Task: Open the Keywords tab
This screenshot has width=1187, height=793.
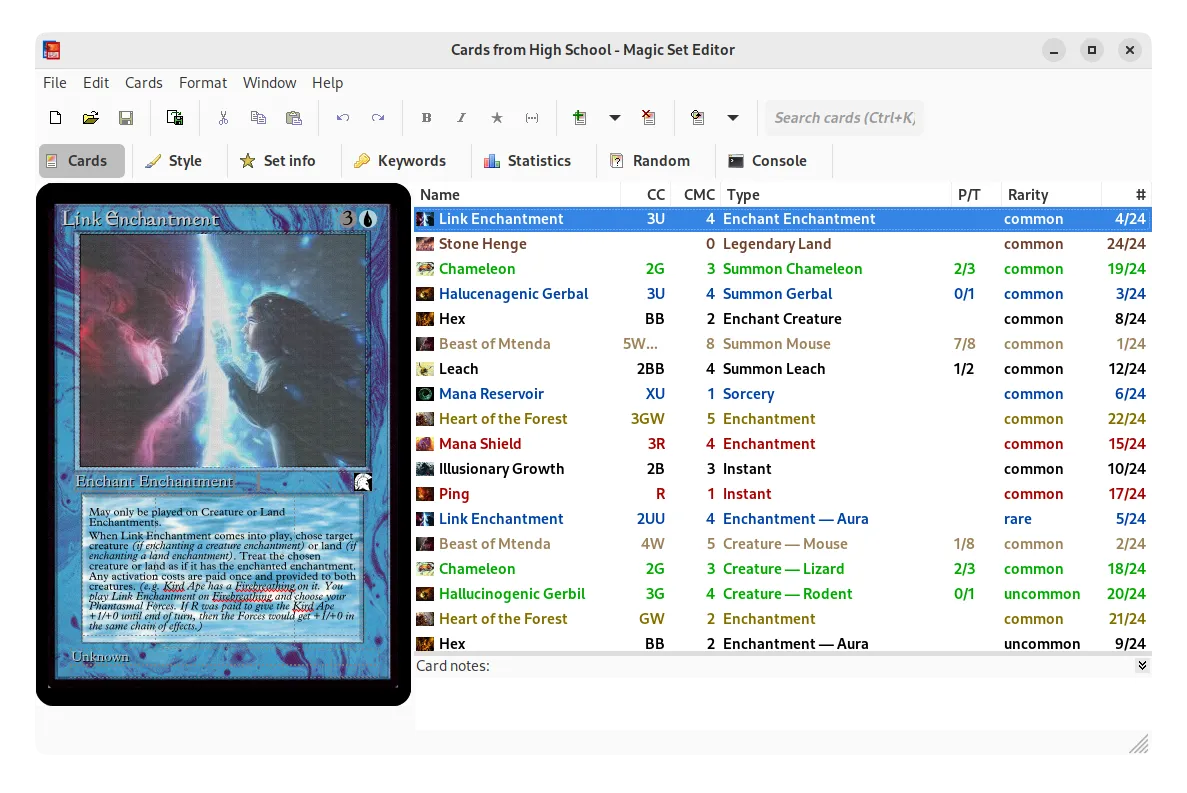Action: click(400, 161)
